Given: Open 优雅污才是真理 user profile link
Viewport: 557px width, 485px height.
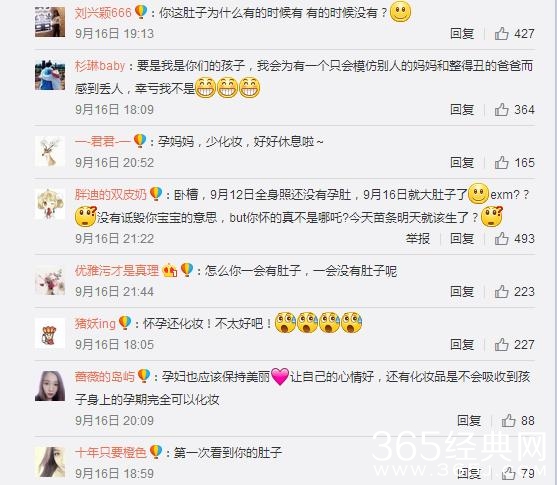Looking at the screenshot, I should tap(117, 271).
